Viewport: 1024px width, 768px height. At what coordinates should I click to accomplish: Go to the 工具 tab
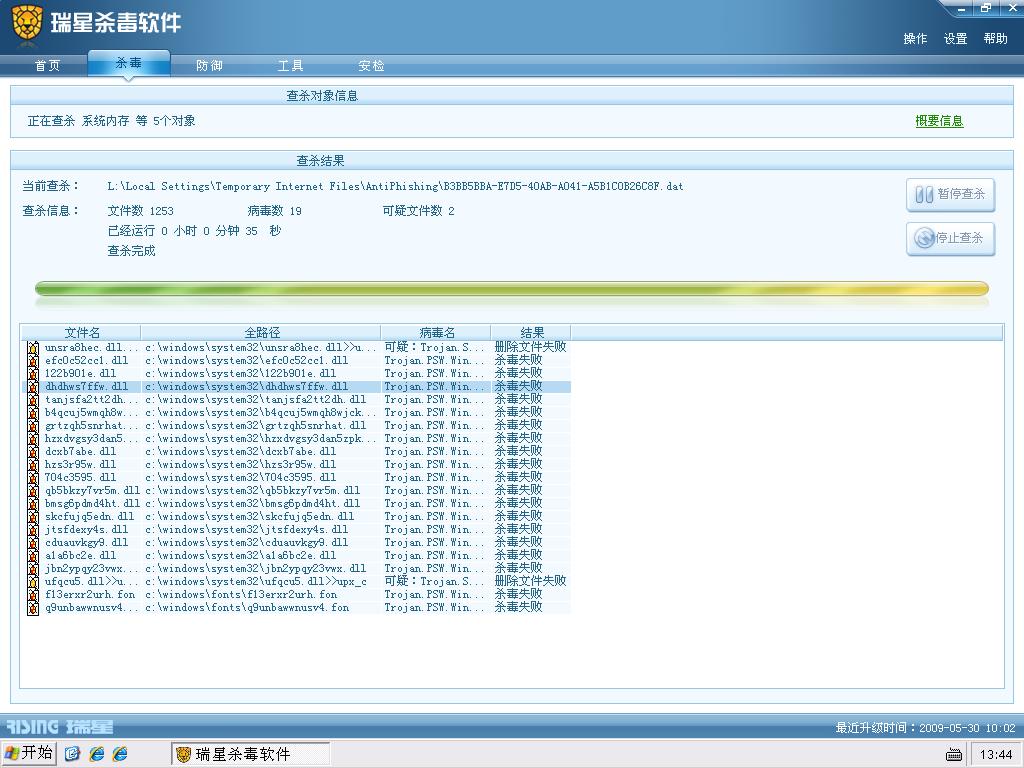tap(291, 65)
